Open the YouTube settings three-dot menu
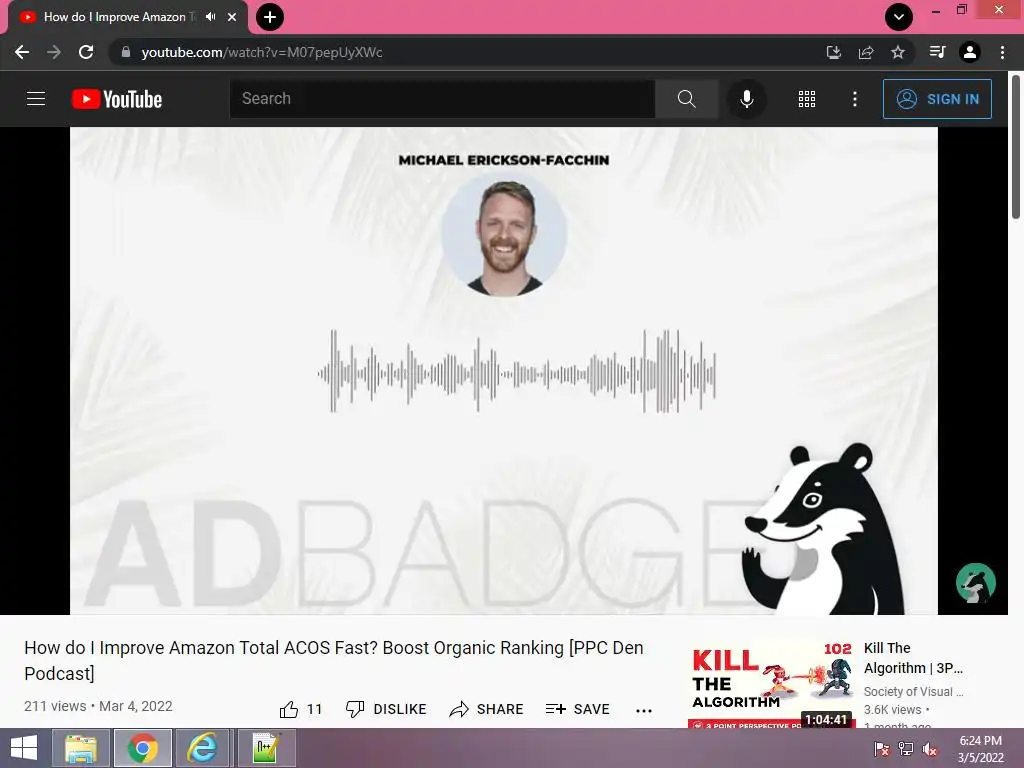This screenshot has height=768, width=1024. 854,99
